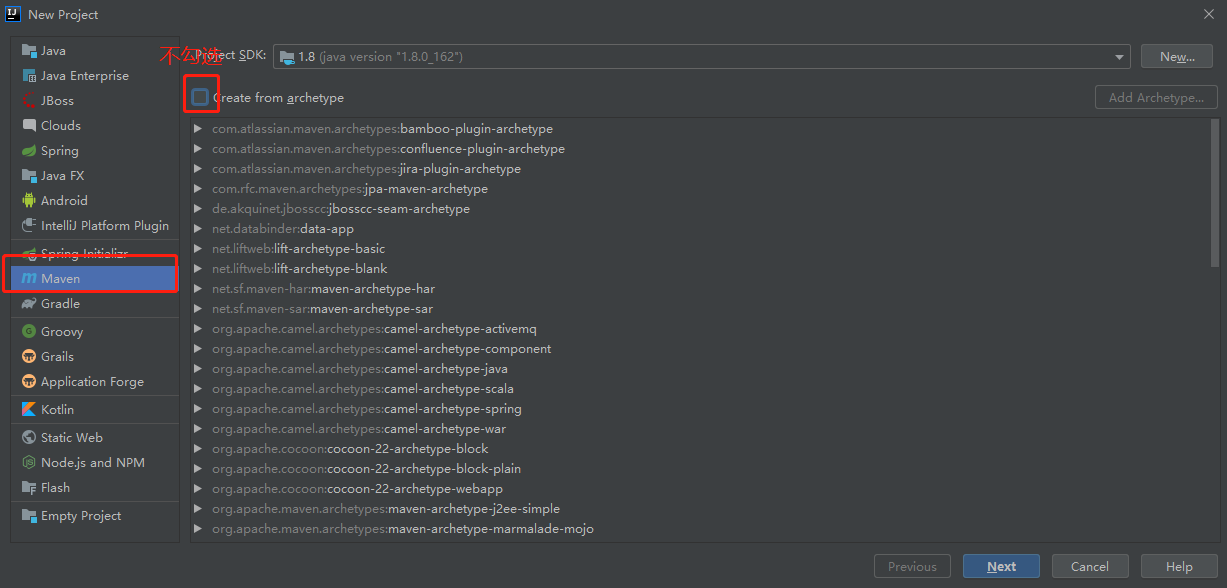Select the Empty Project icon
Viewport: 1227px width, 588px height.
pyautogui.click(x=29, y=516)
